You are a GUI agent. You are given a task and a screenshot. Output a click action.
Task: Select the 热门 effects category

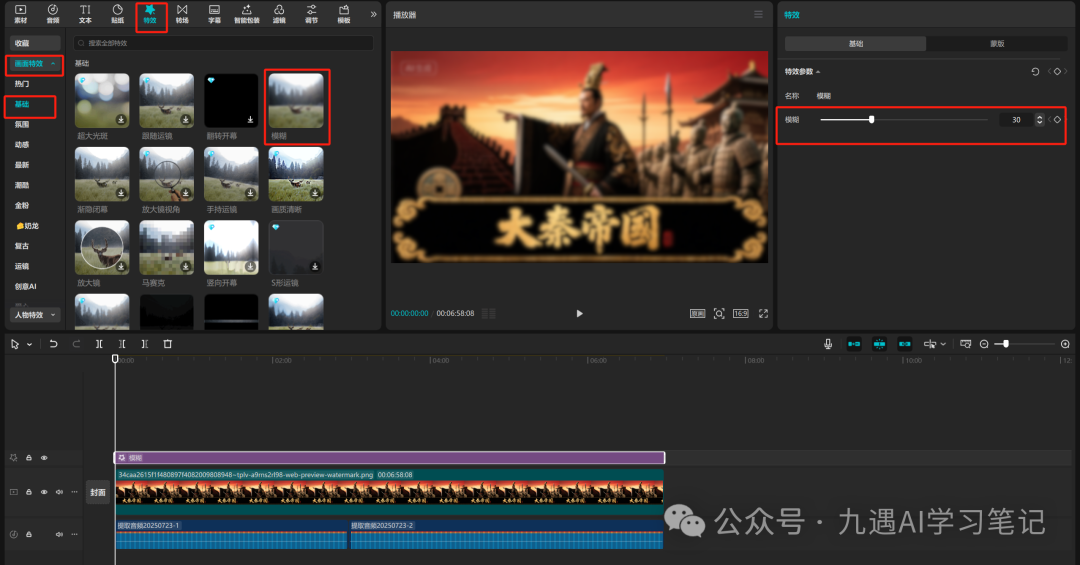click(22, 83)
